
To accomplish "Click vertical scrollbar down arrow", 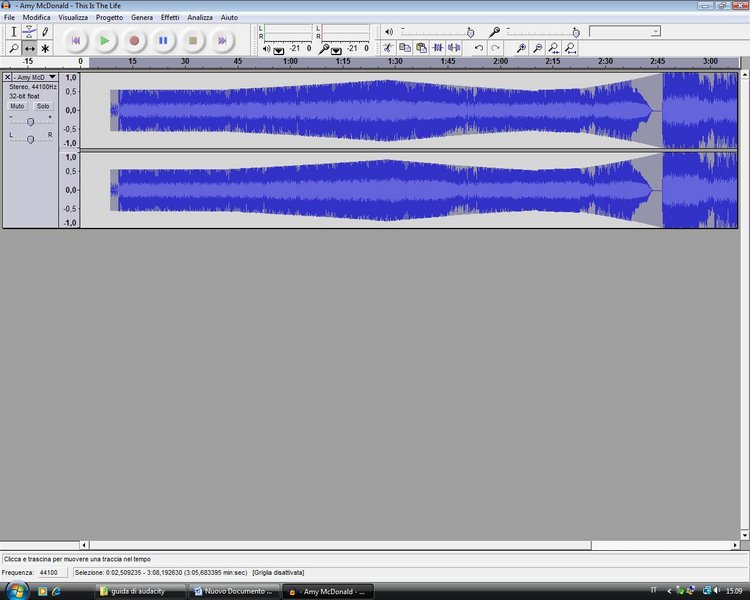I will (745, 535).
